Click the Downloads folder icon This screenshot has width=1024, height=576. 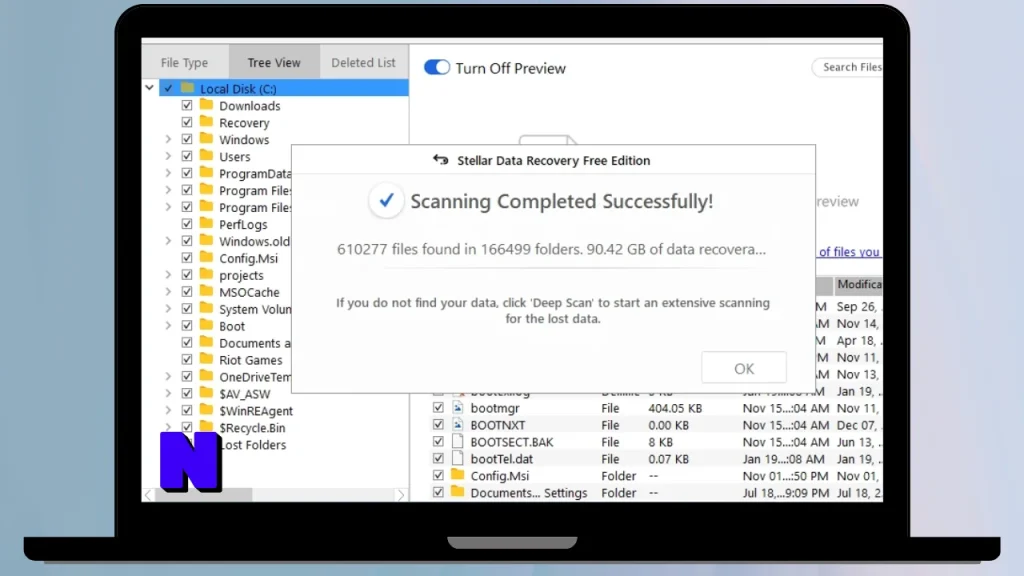tap(206, 104)
